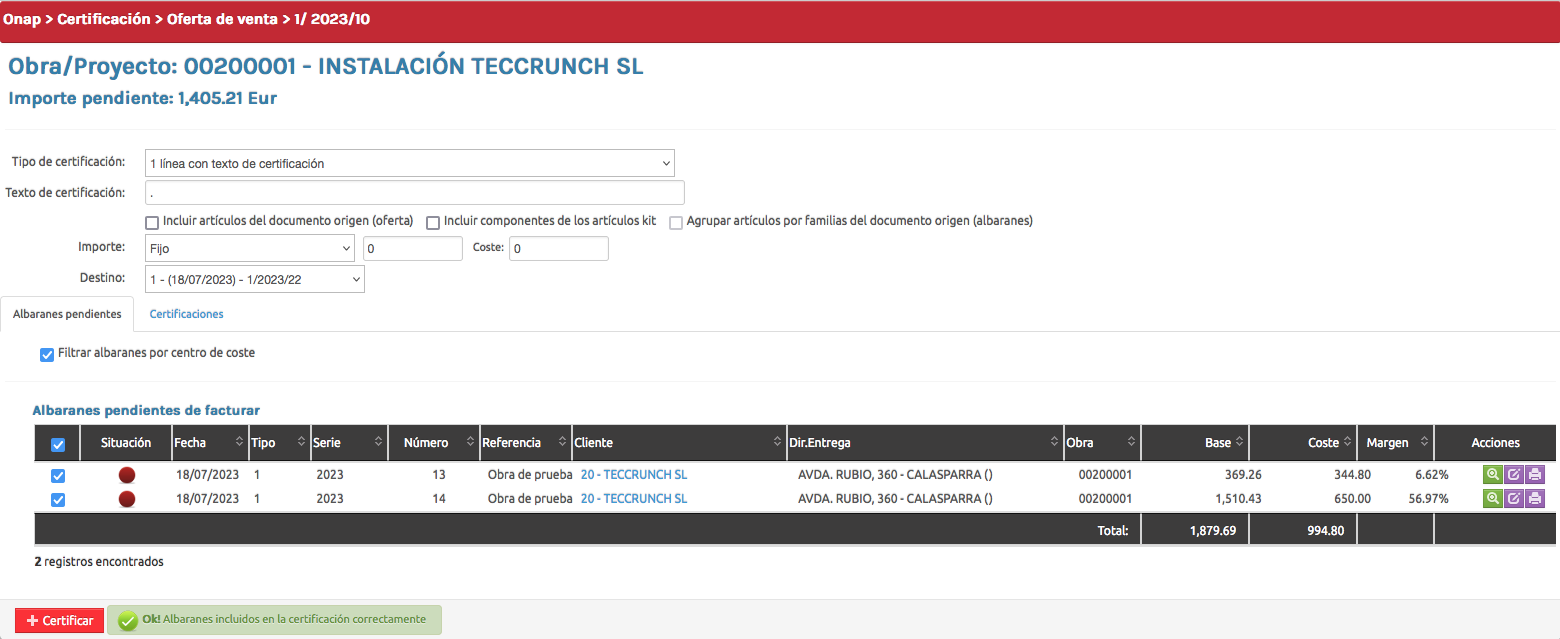Click the zoom icon for albarán number 13
Screen dimensions: 1560x639
point(1492,475)
